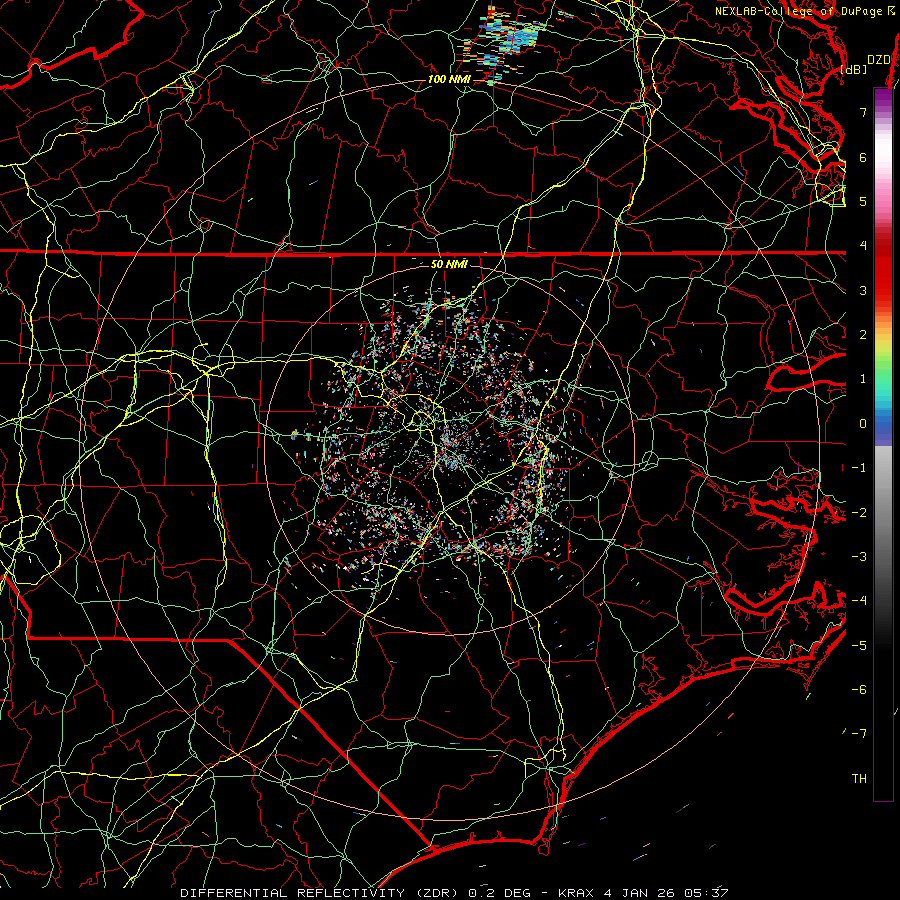This screenshot has height=900, width=900.
Task: Click the "50 NMI" range ring label
Action: point(449,264)
